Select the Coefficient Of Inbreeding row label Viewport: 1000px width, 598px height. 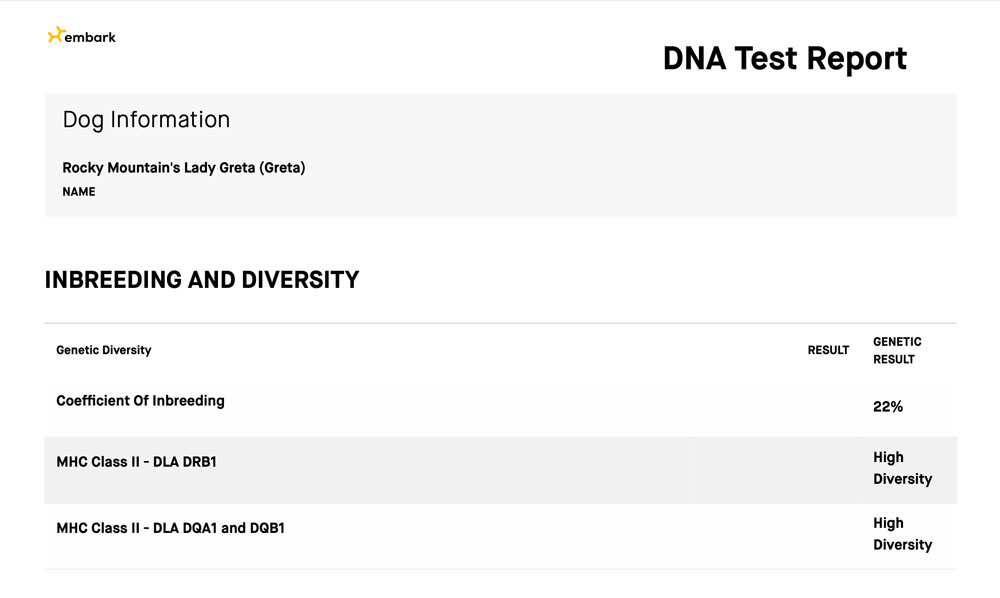pos(140,401)
